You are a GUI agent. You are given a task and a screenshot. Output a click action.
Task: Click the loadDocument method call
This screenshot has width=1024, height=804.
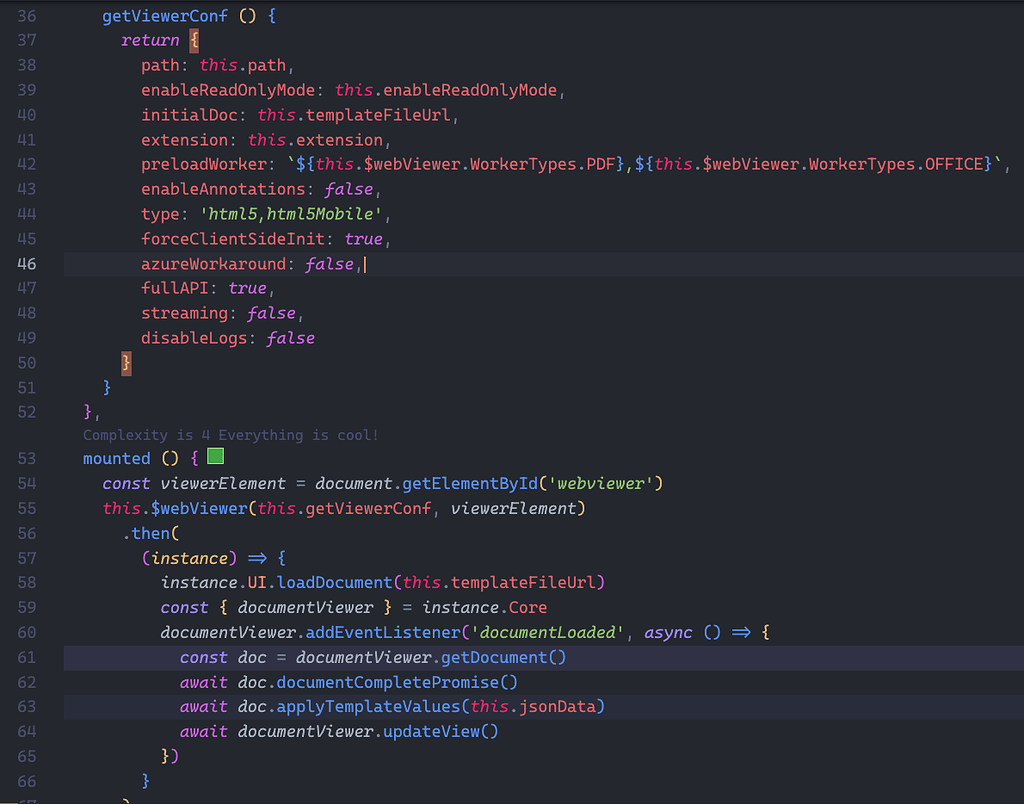tap(335, 582)
